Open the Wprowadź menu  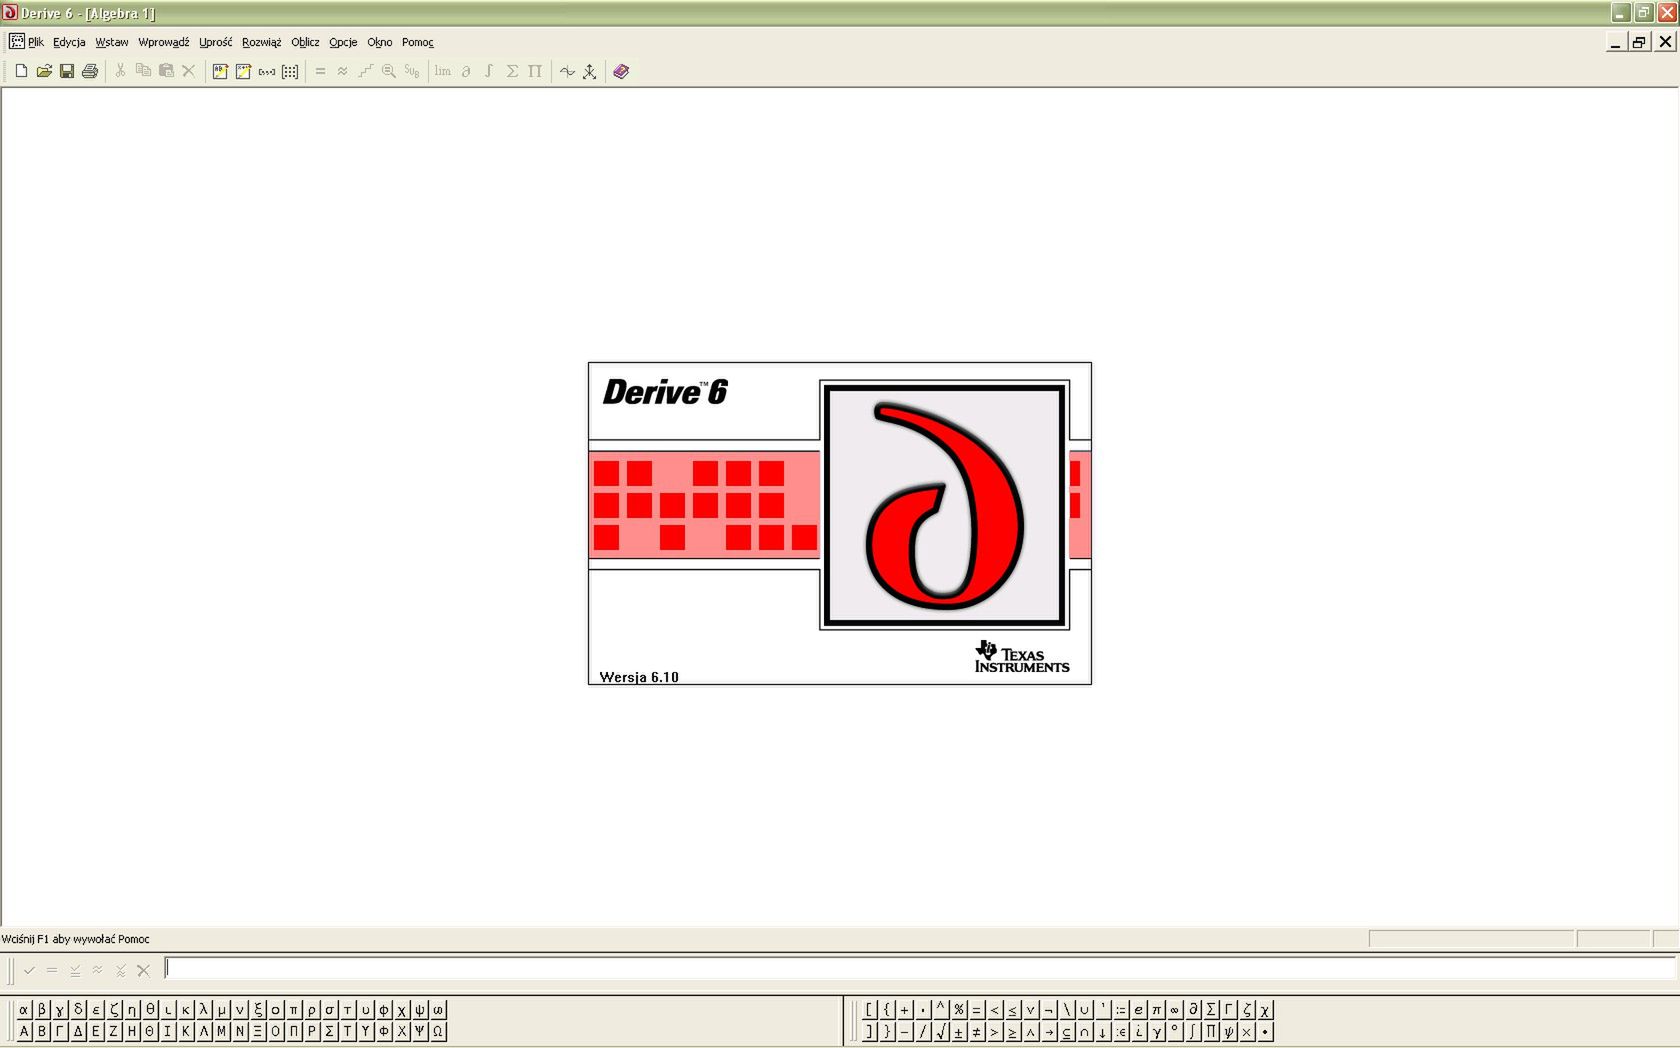pos(164,42)
